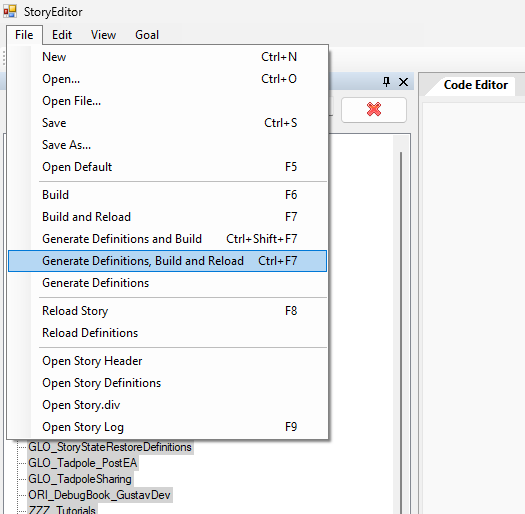
Task: Choose Open Default from File menu
Action: [167, 167]
